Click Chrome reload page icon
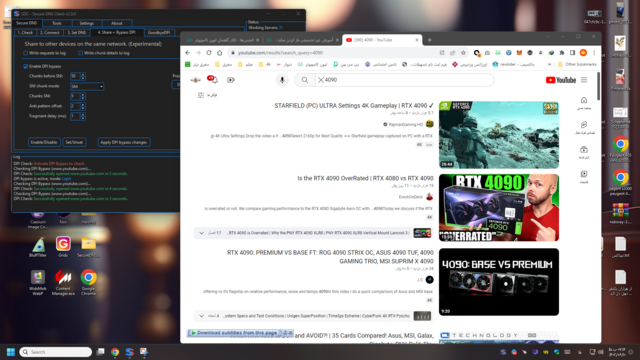Image resolution: width=640 pixels, height=360 pixels. [x=209, y=53]
